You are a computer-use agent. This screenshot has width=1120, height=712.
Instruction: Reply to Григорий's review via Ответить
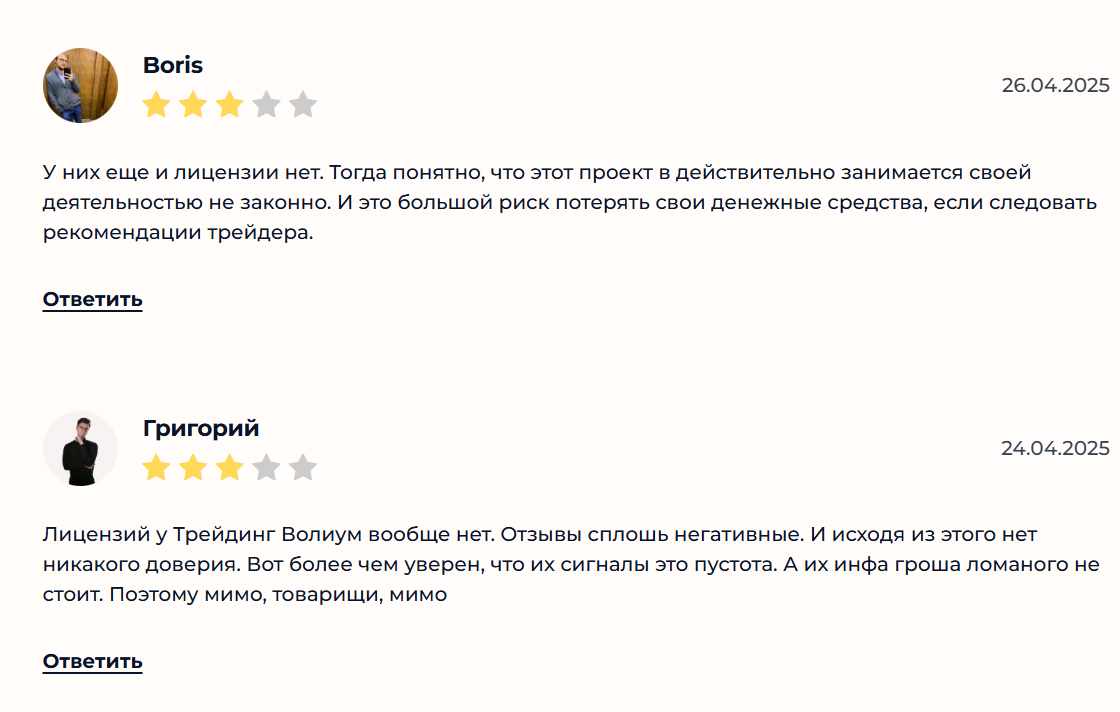92,661
